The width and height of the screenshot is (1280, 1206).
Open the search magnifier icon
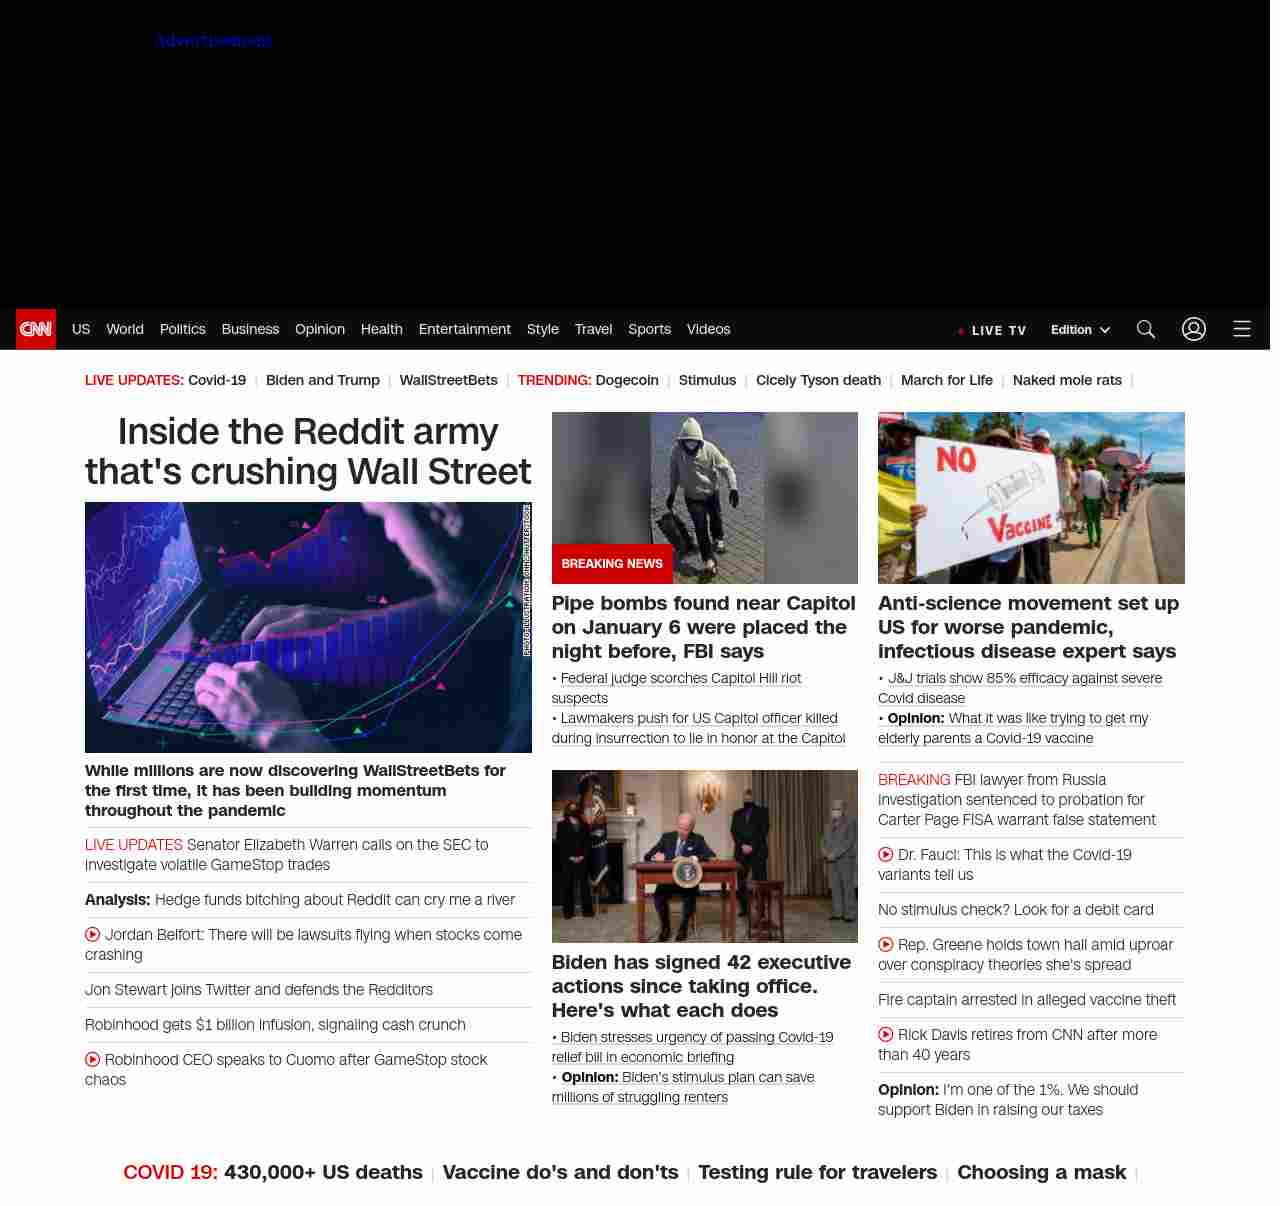1145,329
